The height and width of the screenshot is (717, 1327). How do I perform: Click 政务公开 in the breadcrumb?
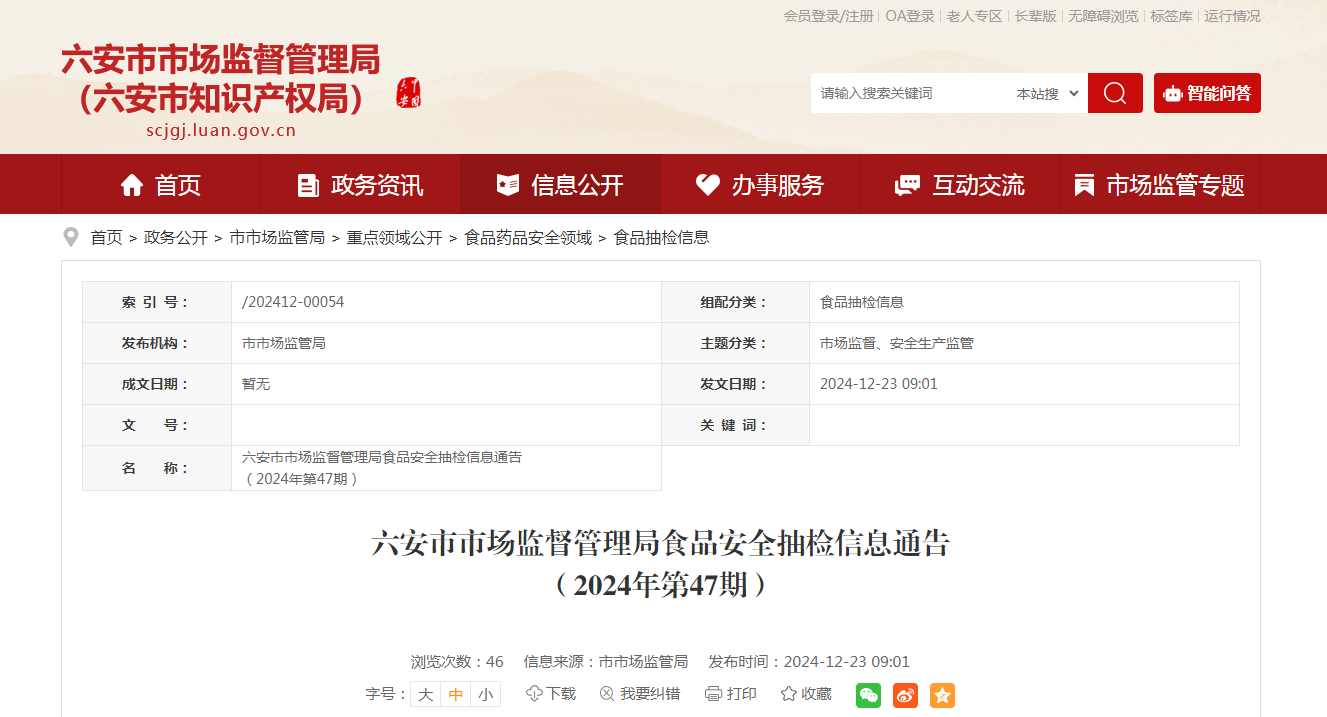(x=176, y=238)
